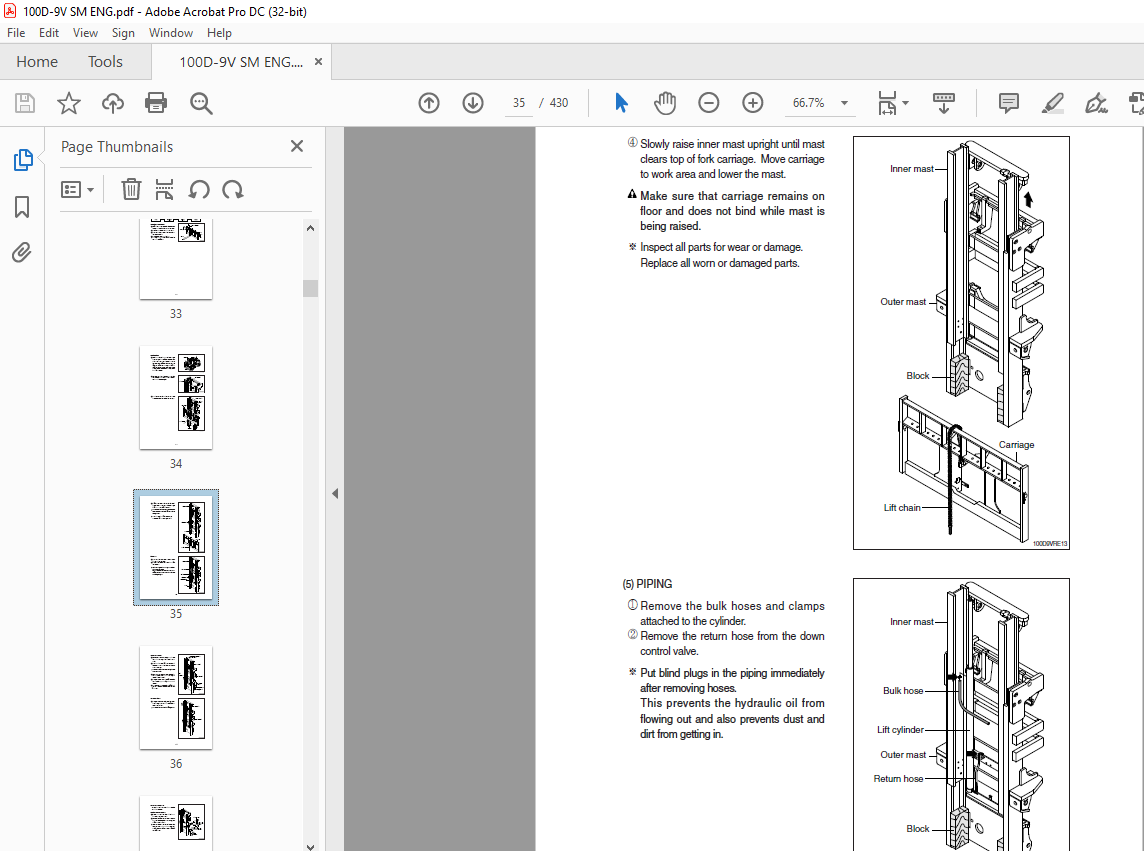
Task: Rotate page clockwise
Action: pos(233,190)
